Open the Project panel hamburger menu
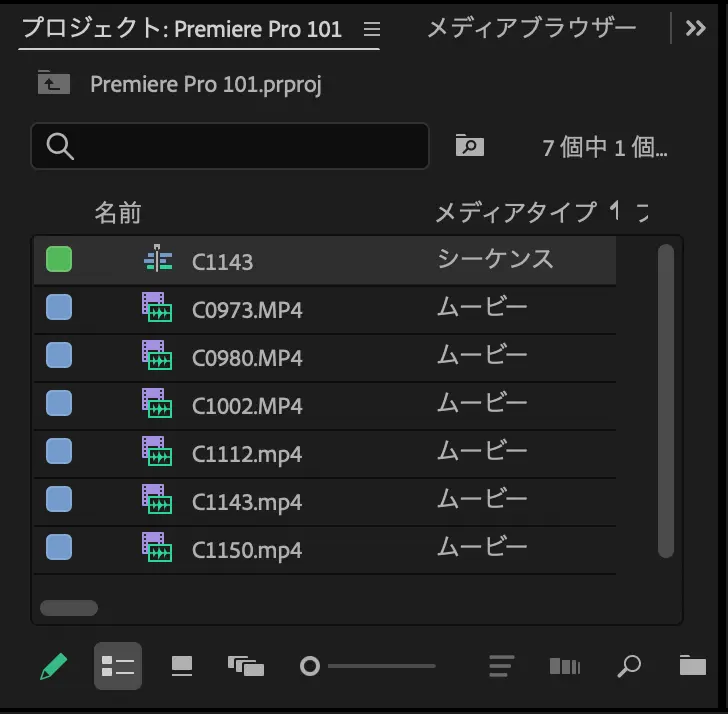The width and height of the screenshot is (728, 714). (x=372, y=29)
